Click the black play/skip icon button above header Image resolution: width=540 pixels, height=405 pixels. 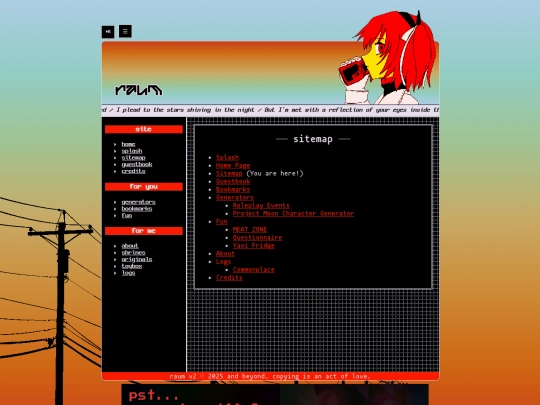[108, 32]
